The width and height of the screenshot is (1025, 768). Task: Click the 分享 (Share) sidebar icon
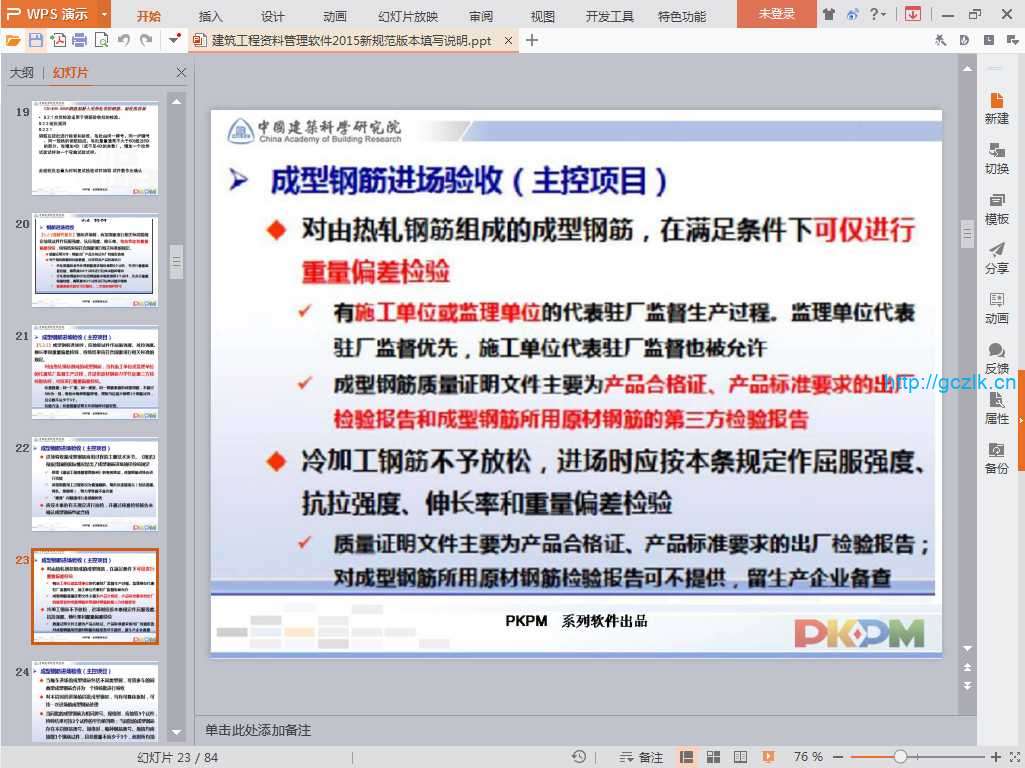[996, 258]
